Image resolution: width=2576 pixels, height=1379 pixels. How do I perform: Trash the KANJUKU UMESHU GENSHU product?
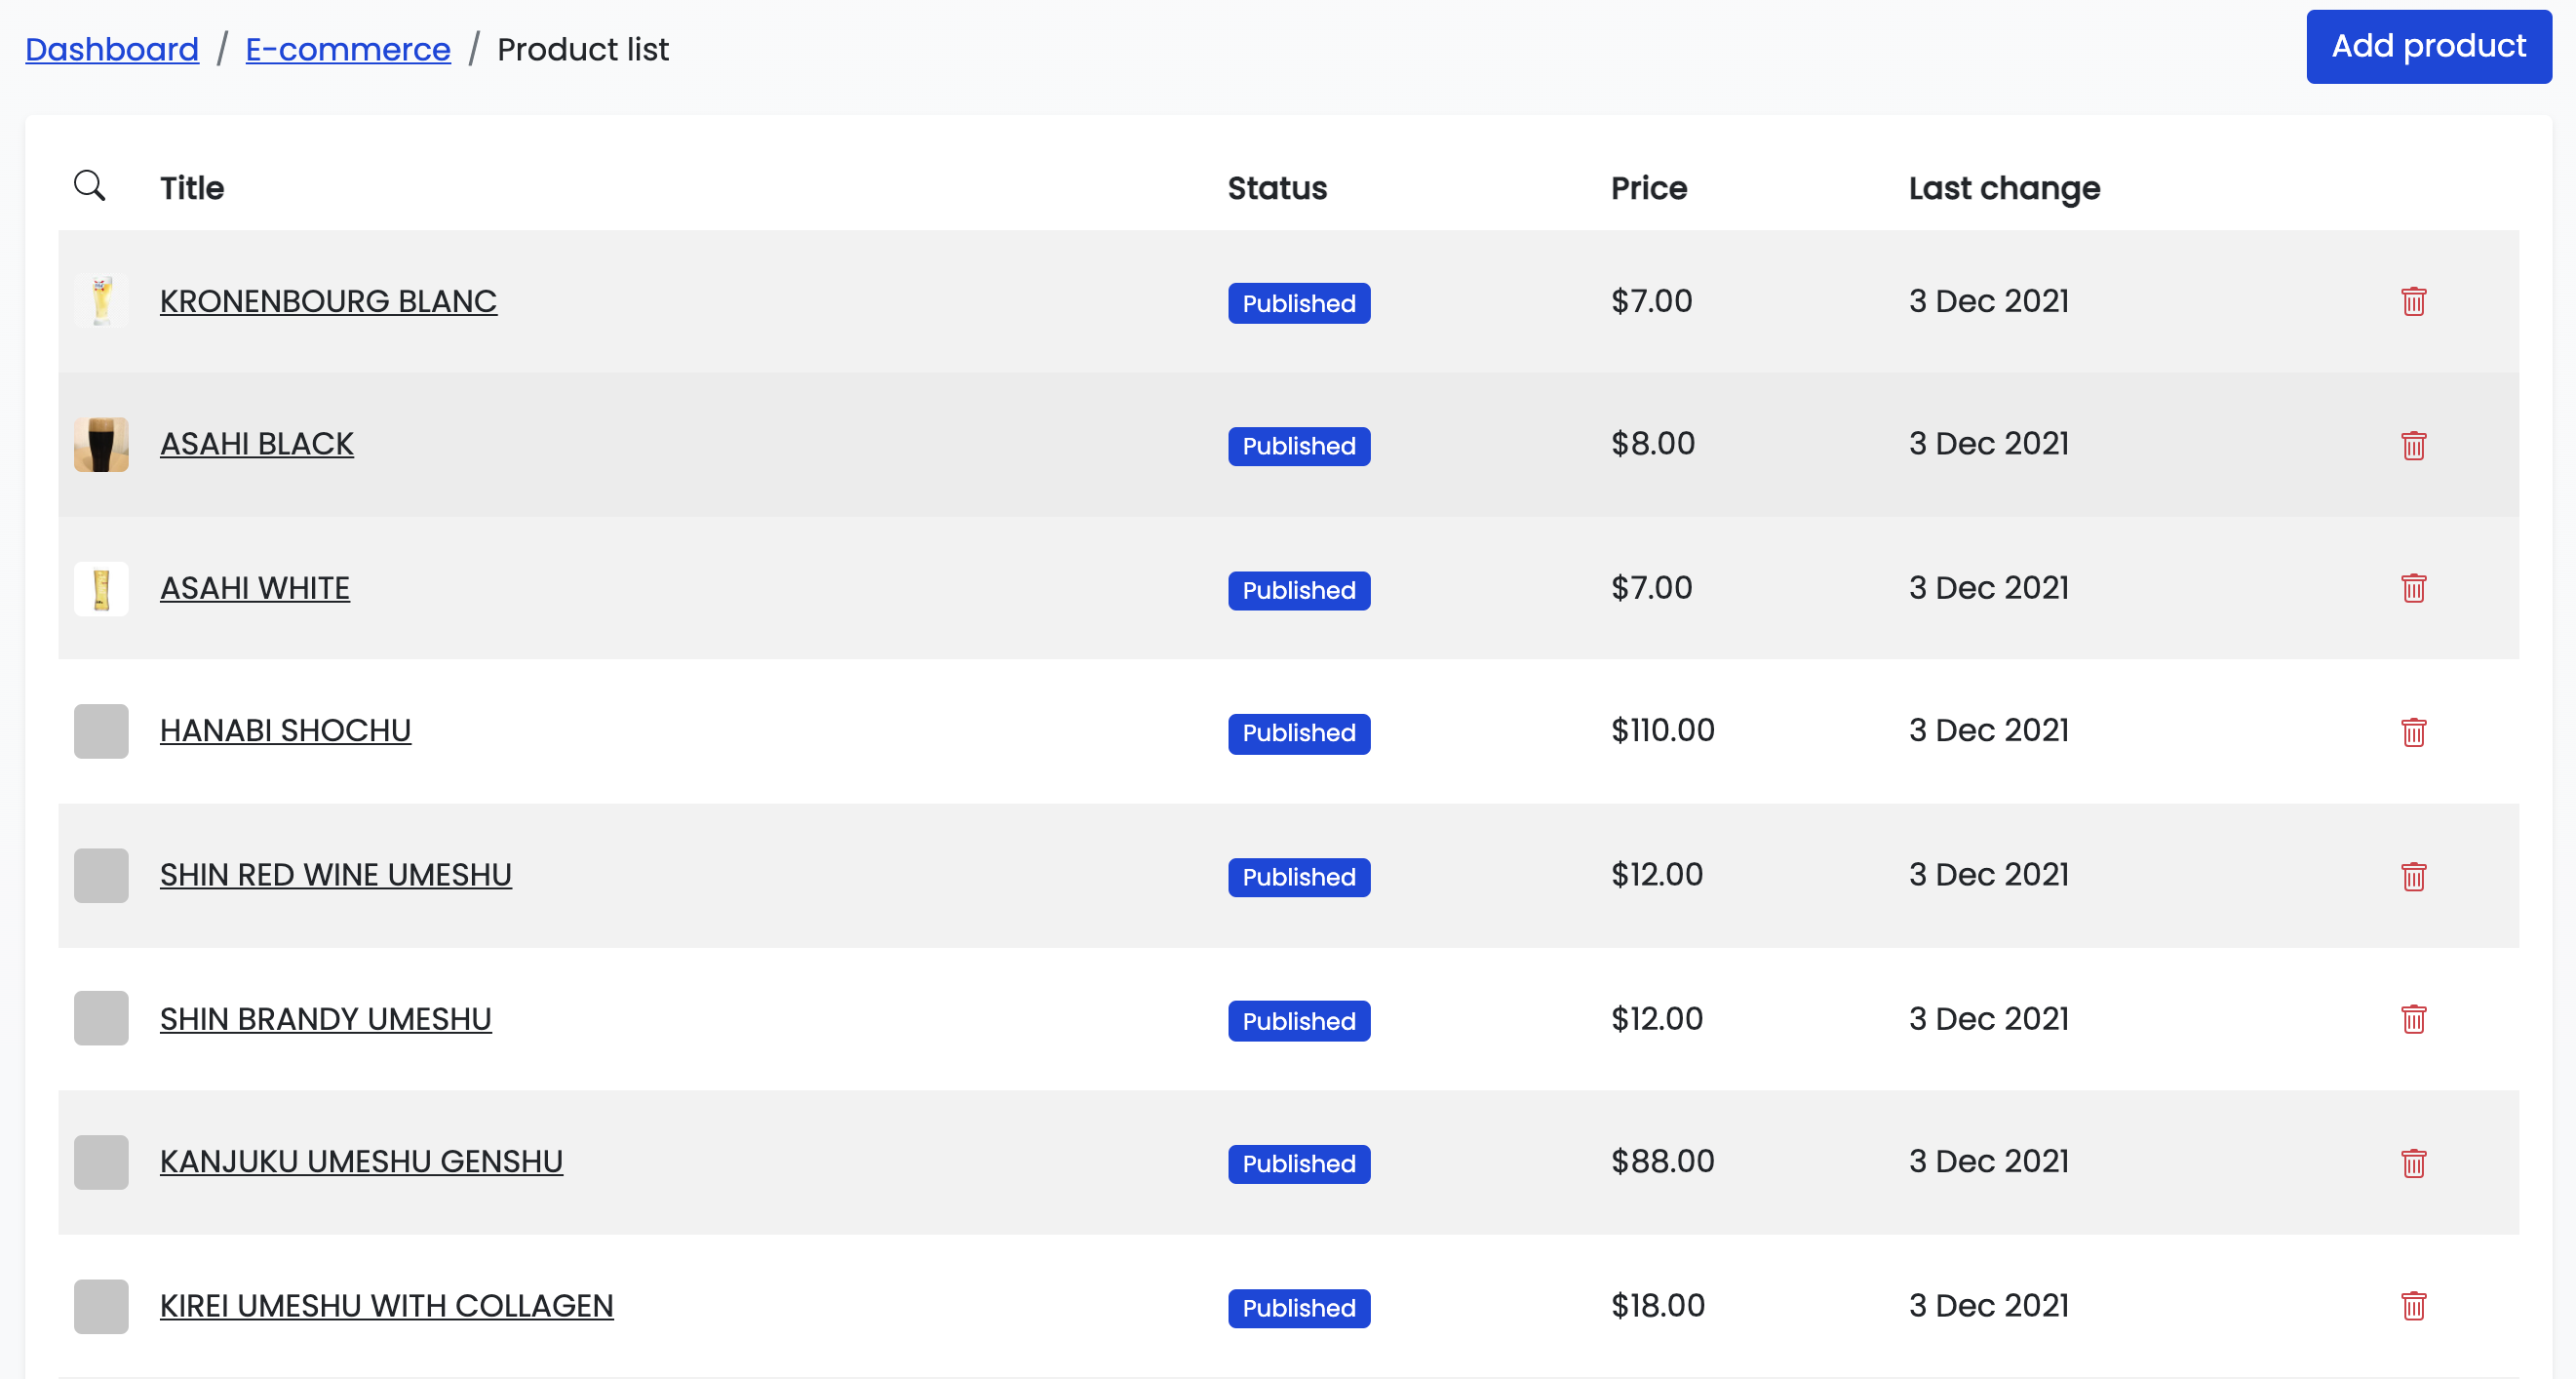tap(2413, 1163)
